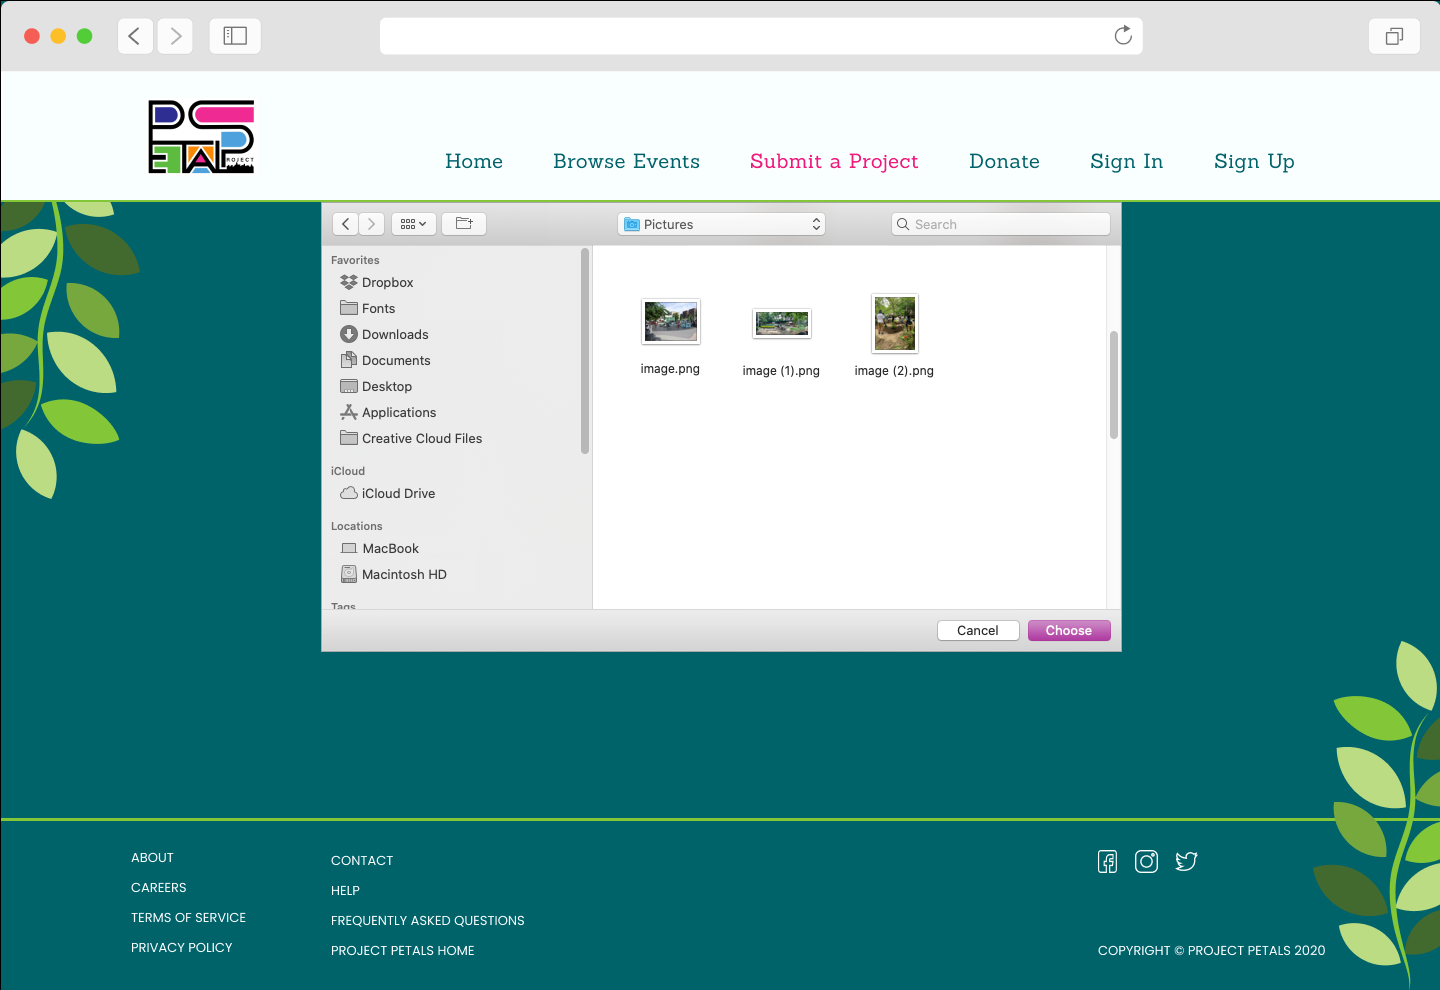Click the Project Petals logo
This screenshot has width=1440, height=990.
click(x=201, y=137)
